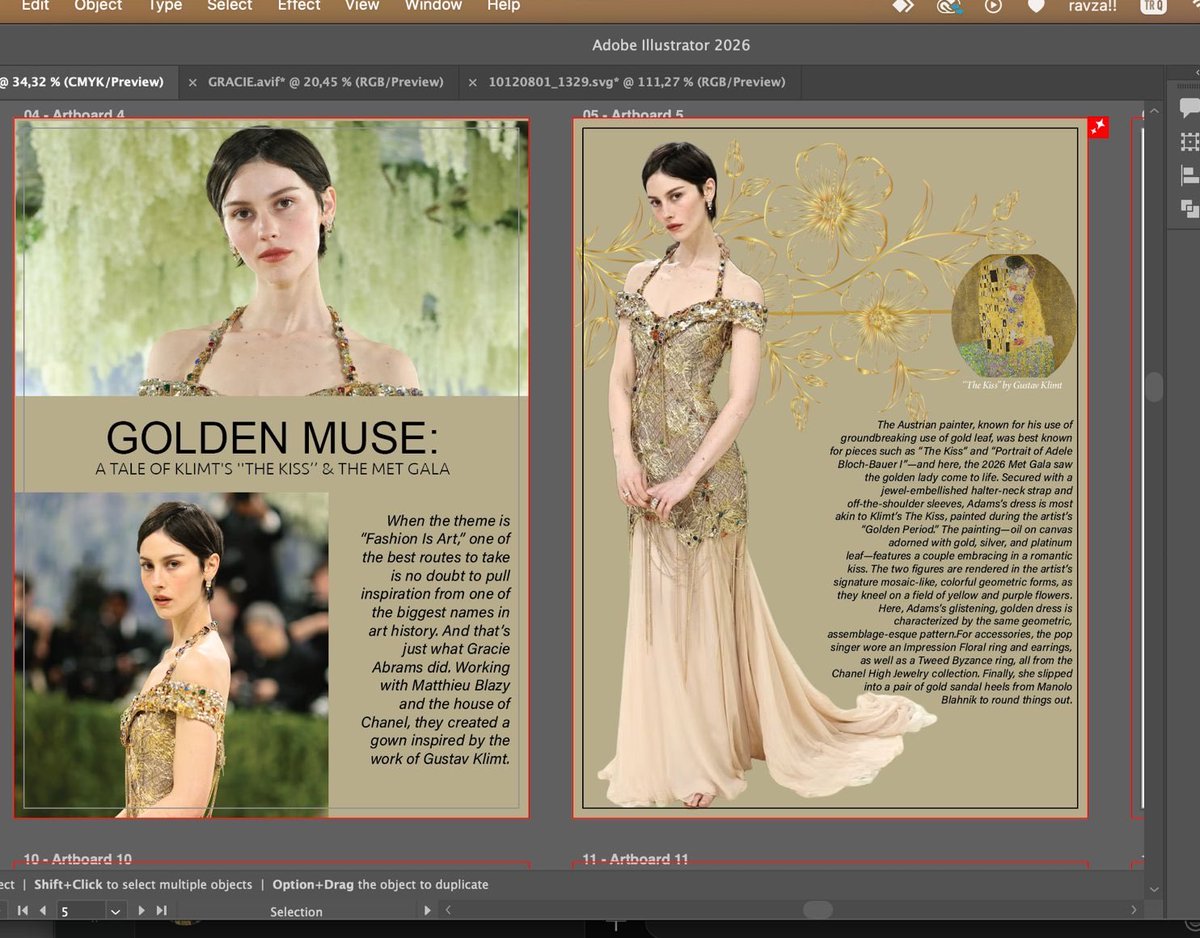Open the Object menu
This screenshot has height=938, width=1200.
pos(98,5)
